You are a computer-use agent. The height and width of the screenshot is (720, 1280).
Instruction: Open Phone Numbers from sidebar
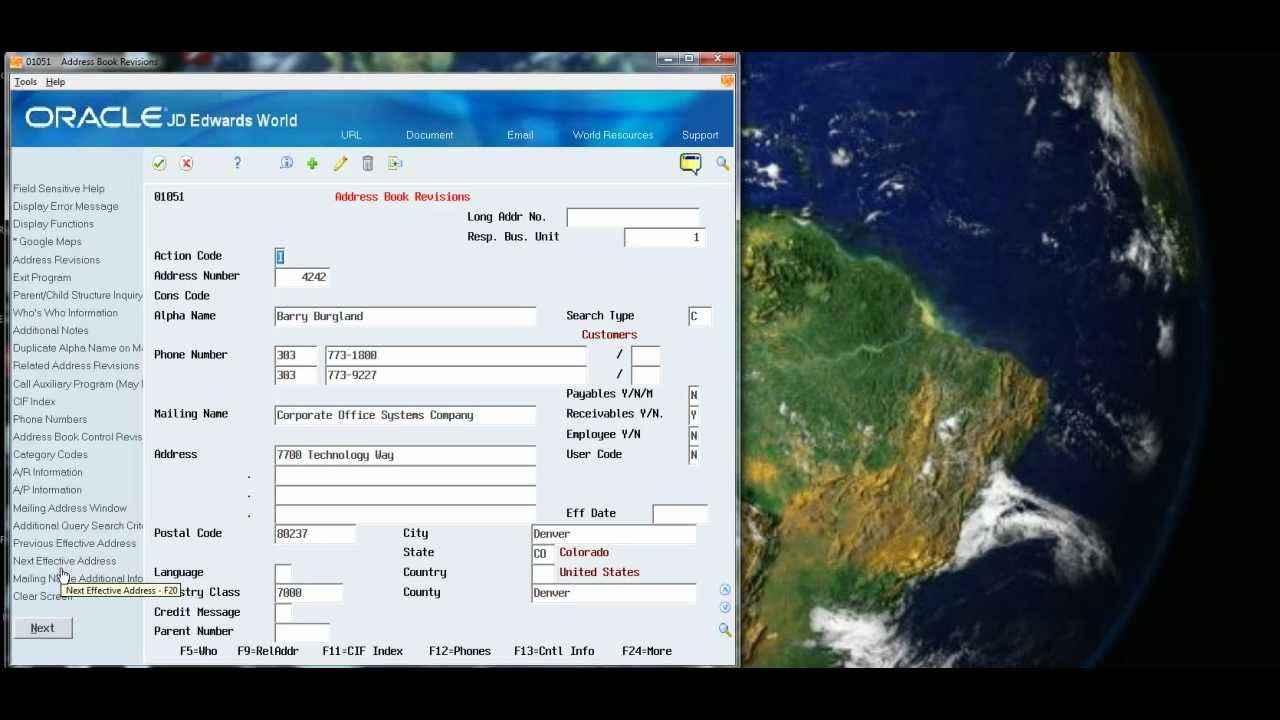click(50, 420)
